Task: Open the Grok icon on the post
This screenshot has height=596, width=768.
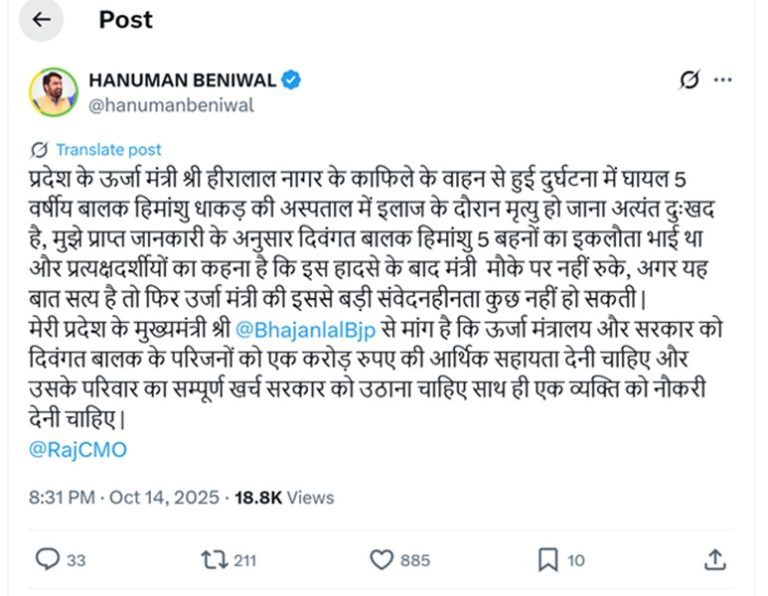Action: pos(688,81)
